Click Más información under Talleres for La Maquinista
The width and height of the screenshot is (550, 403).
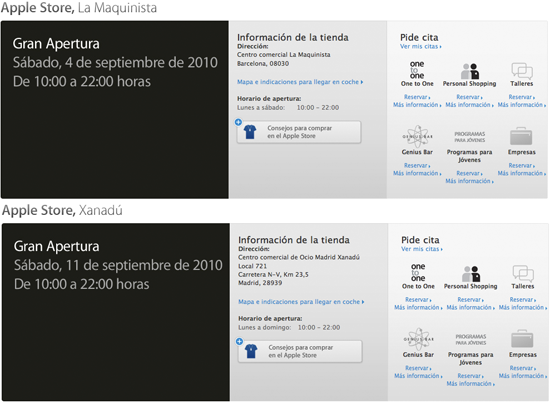(522, 105)
